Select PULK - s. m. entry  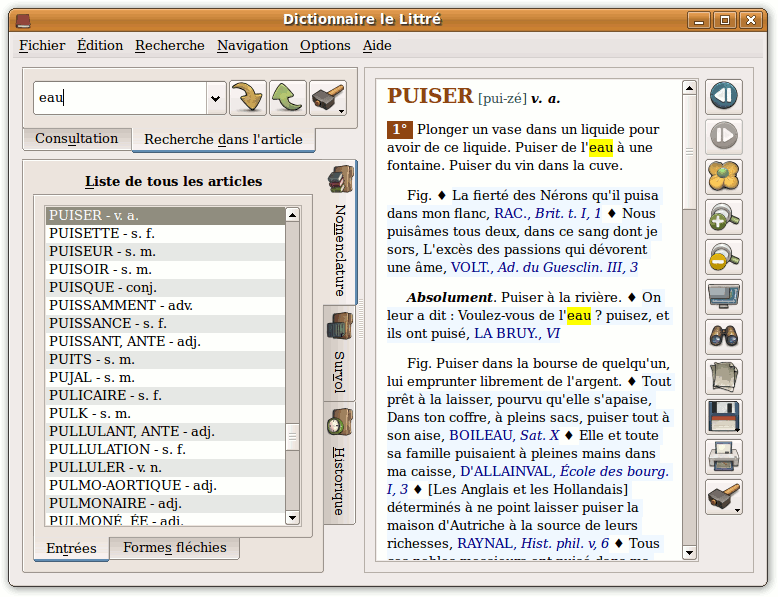point(165,413)
